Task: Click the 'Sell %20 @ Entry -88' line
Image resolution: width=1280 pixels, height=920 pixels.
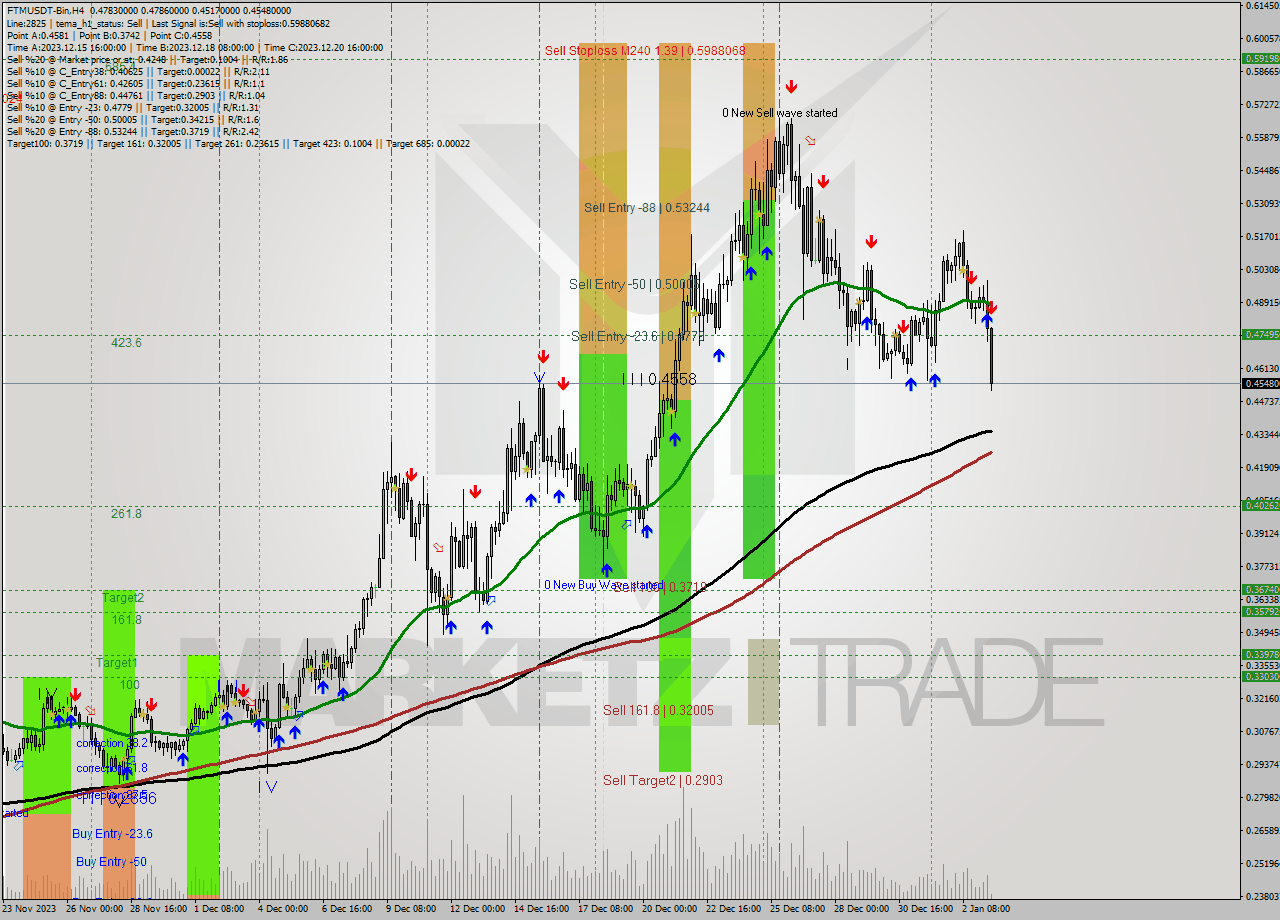Action: (133, 131)
